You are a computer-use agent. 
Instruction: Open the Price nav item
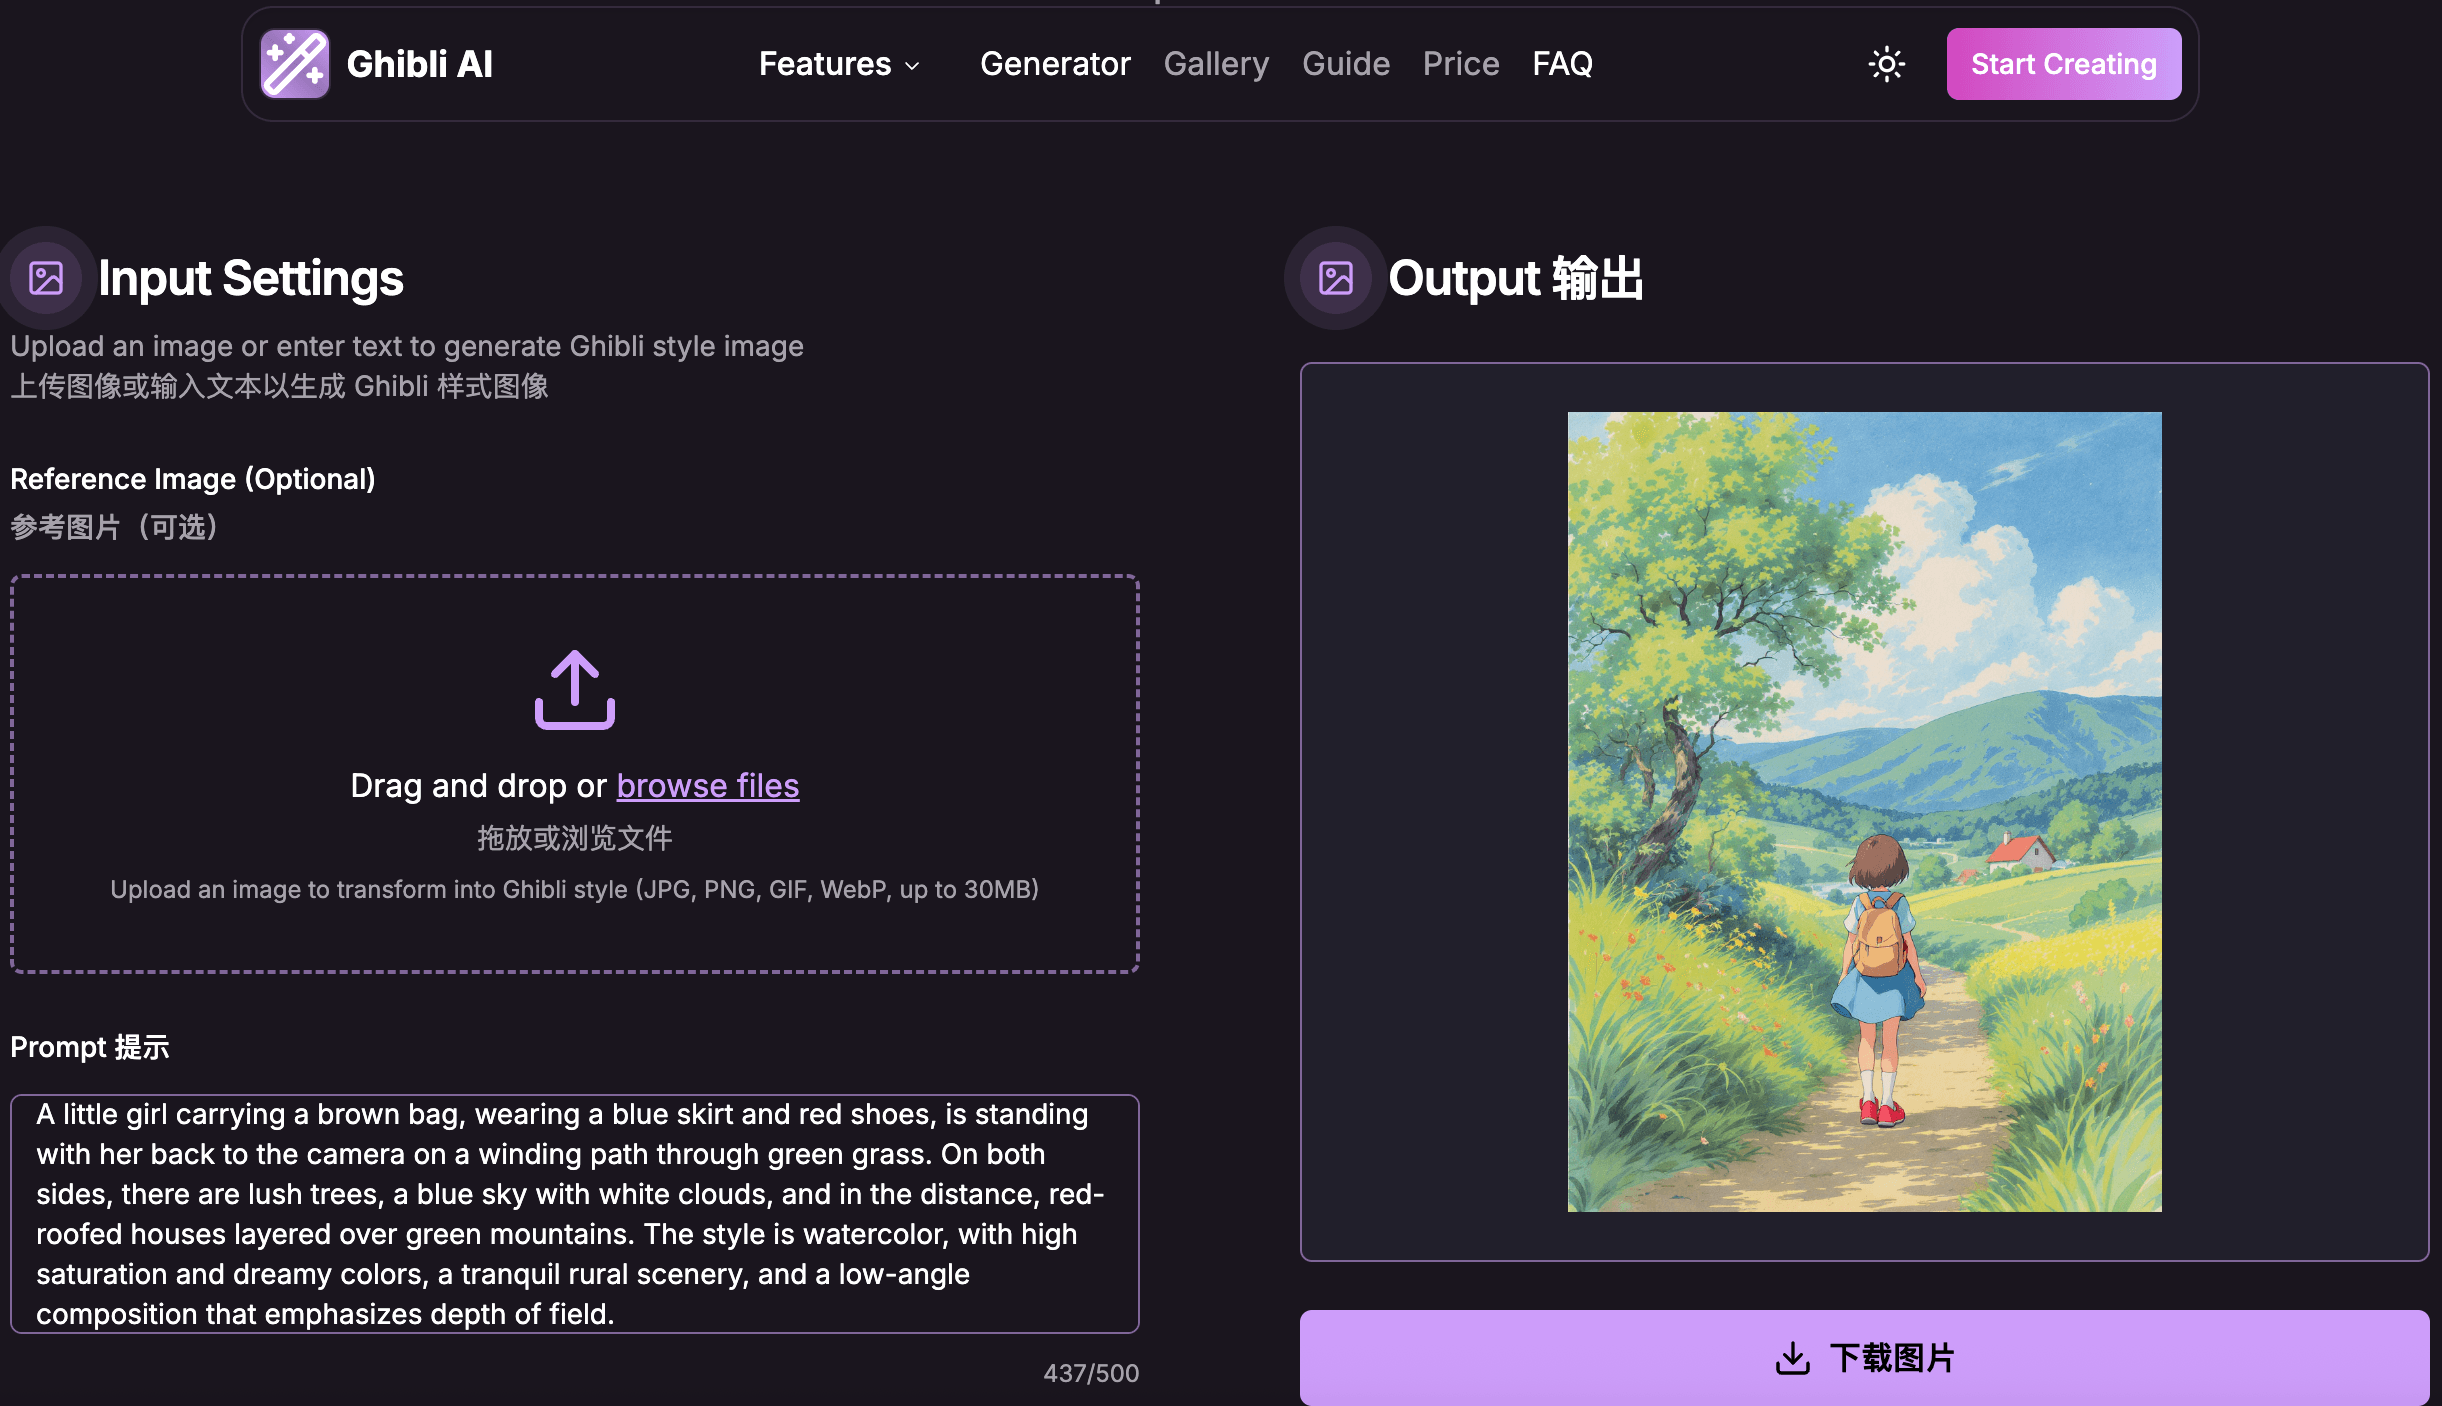(1461, 64)
